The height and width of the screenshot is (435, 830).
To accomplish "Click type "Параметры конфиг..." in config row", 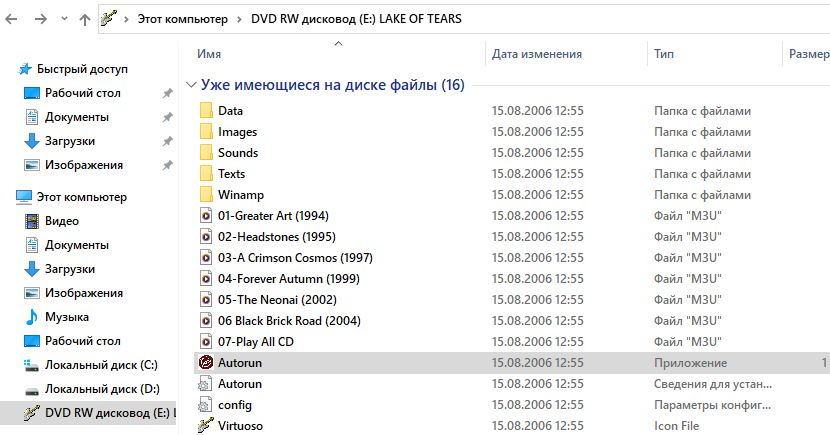I will click(712, 405).
